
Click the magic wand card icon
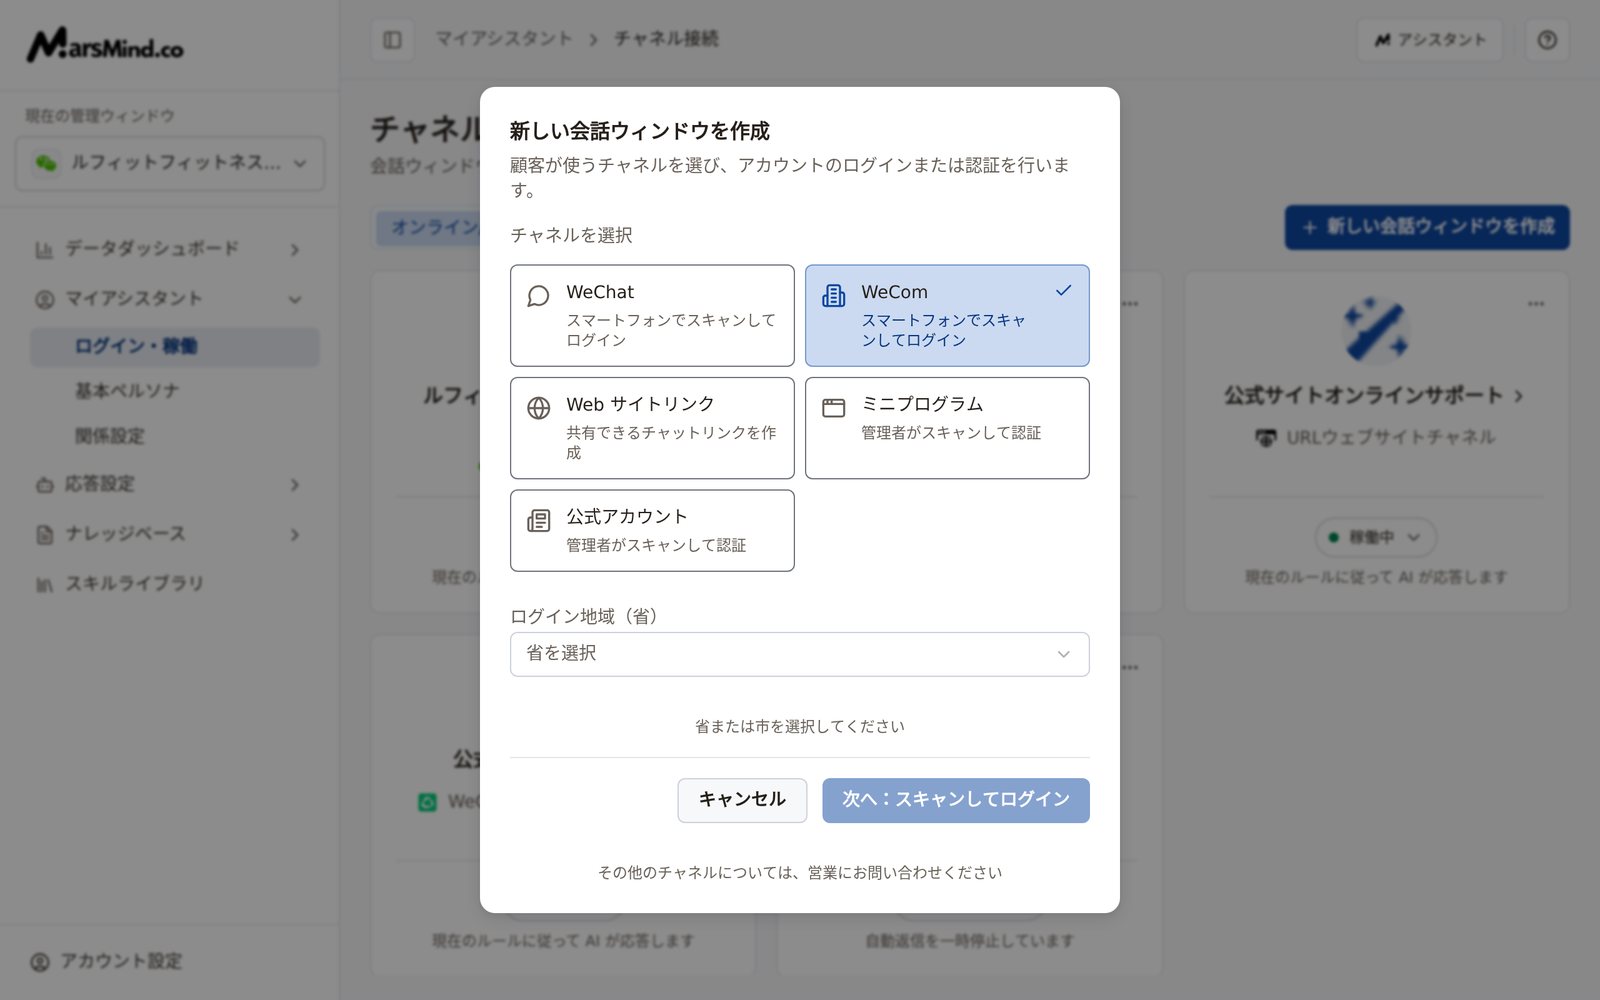pyautogui.click(x=1376, y=329)
